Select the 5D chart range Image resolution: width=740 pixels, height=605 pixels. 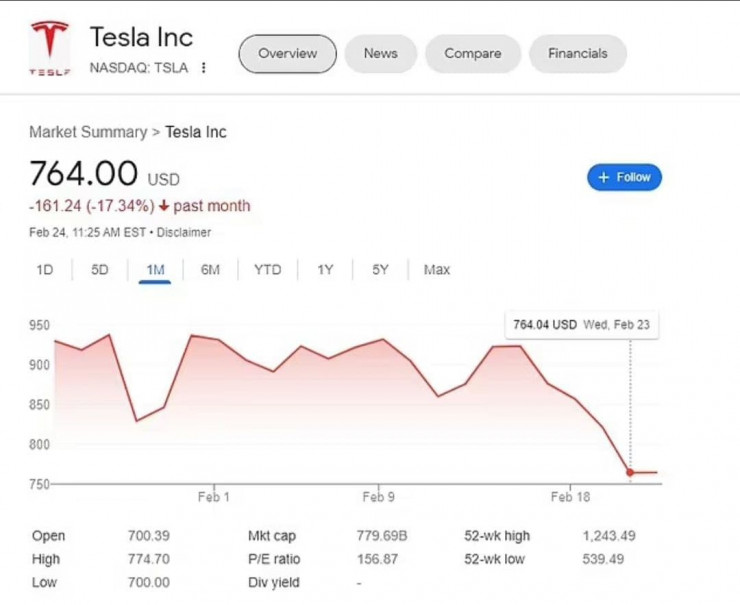tap(100, 270)
